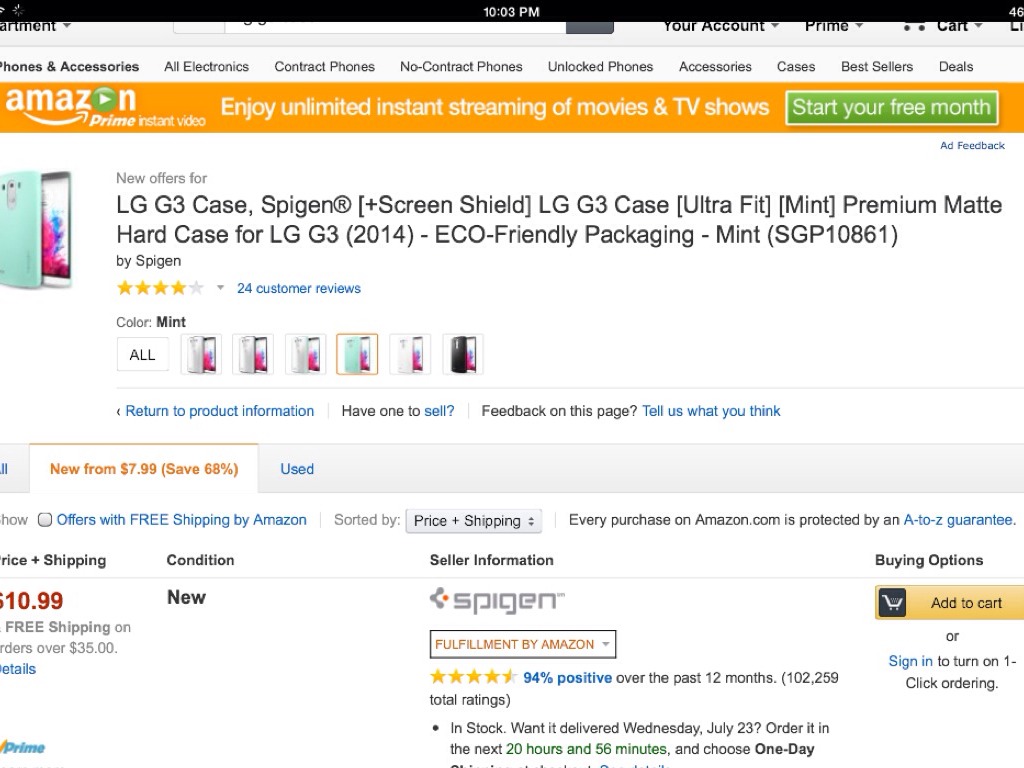Open the 24 customer reviews link
Viewport: 1024px width, 768px height.
click(299, 288)
